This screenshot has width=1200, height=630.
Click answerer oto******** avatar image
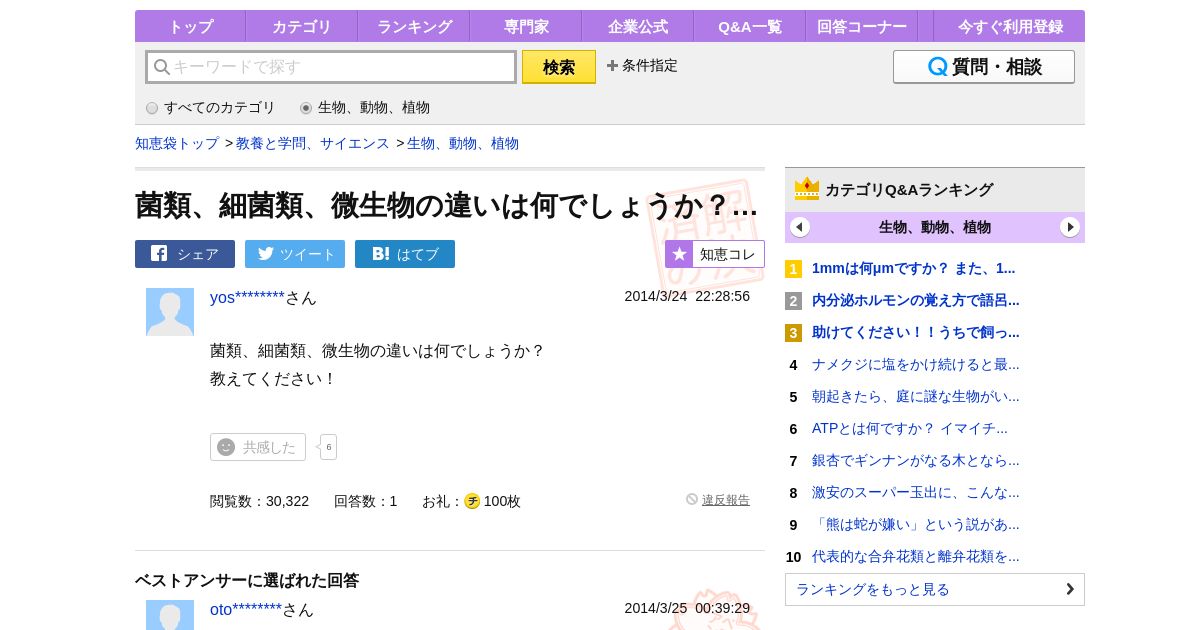170,615
